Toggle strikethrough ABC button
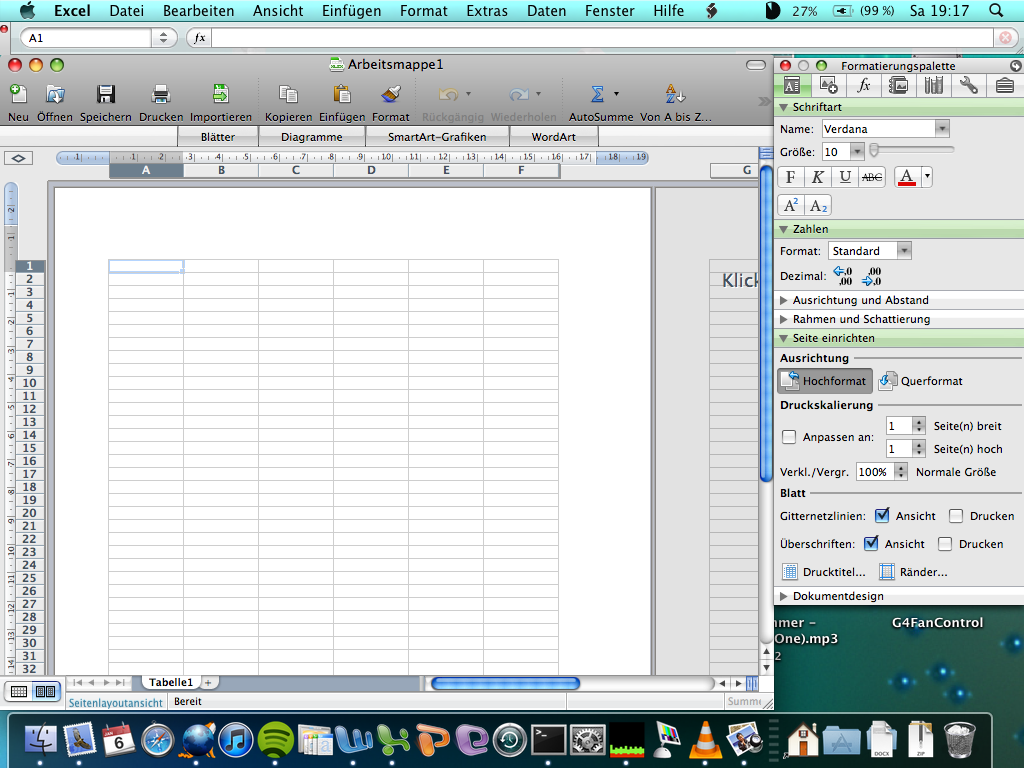Image resolution: width=1024 pixels, height=768 pixels. 872,177
